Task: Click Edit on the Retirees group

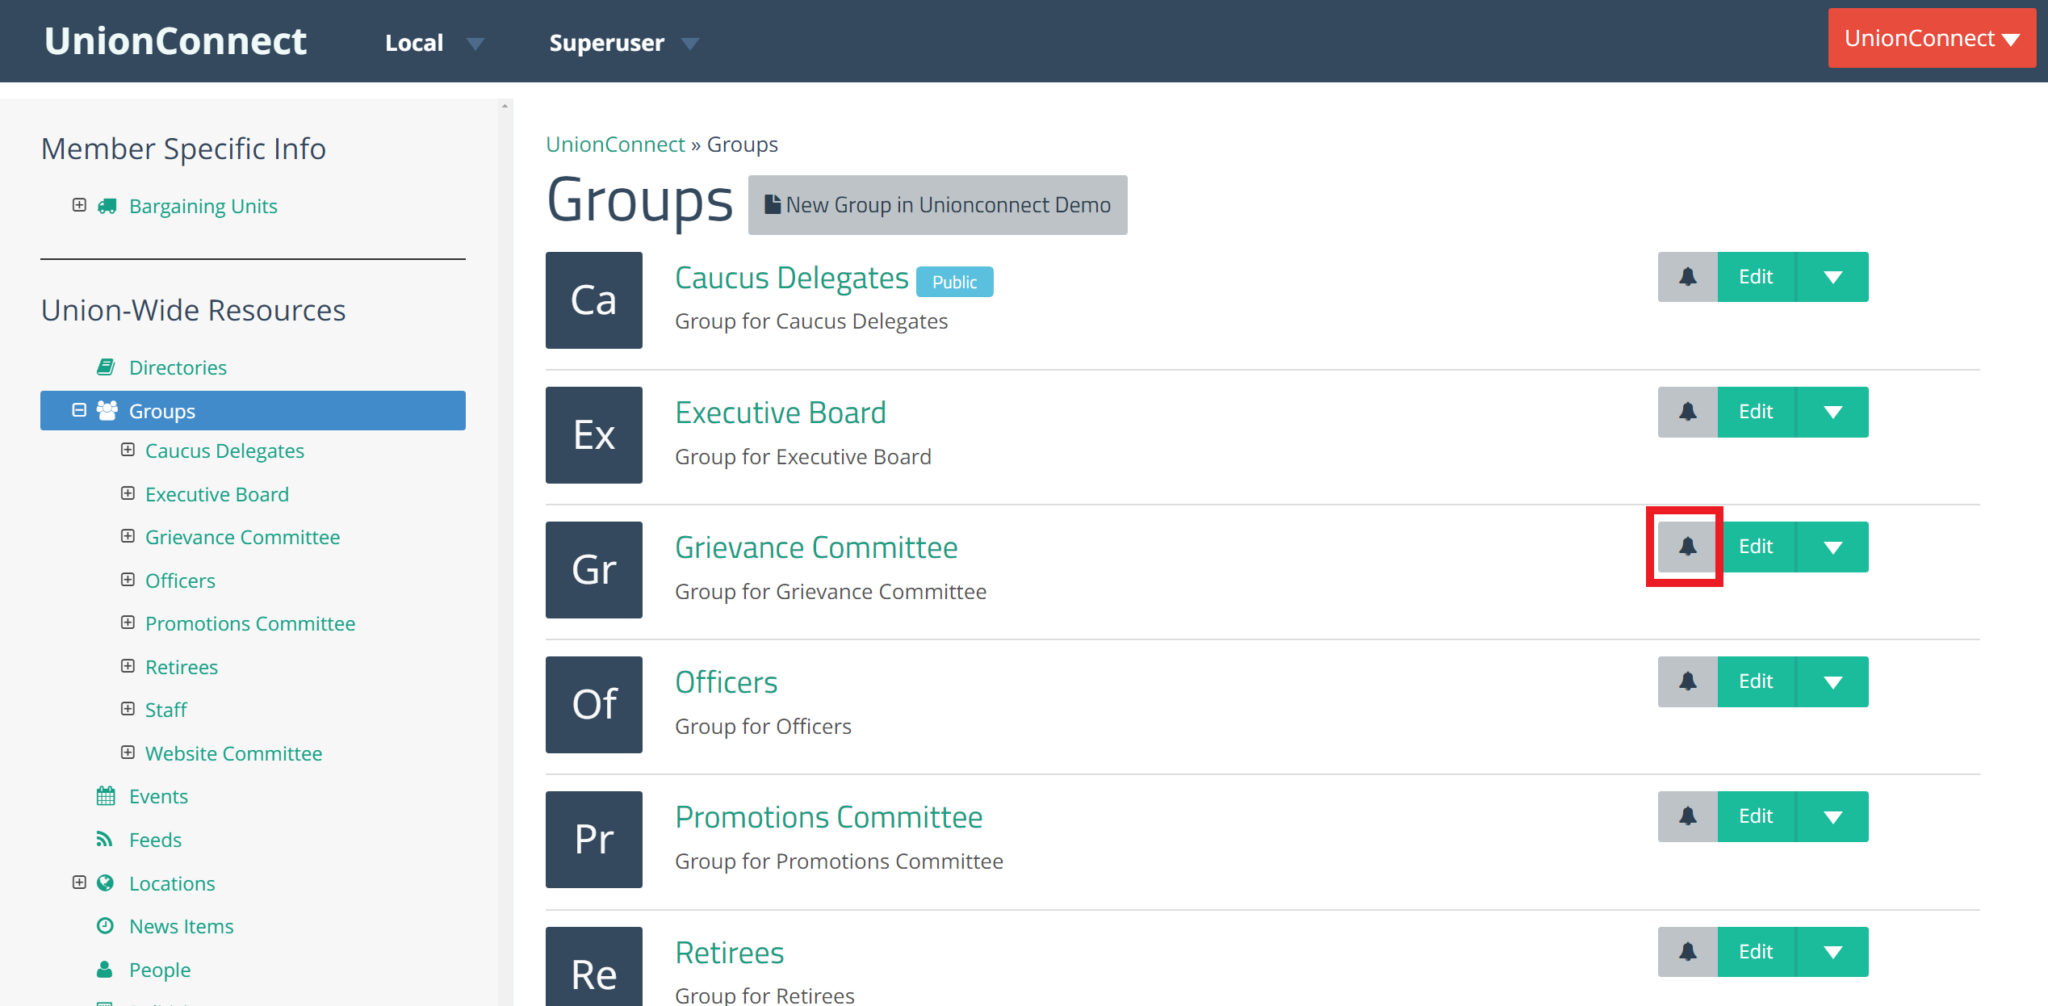Action: coord(1755,951)
